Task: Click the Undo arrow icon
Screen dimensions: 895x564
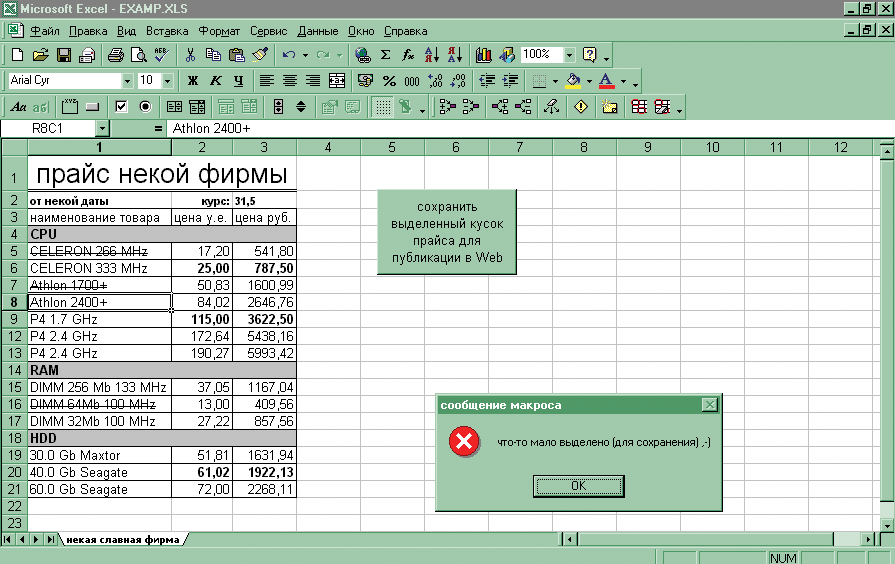Action: coord(289,55)
